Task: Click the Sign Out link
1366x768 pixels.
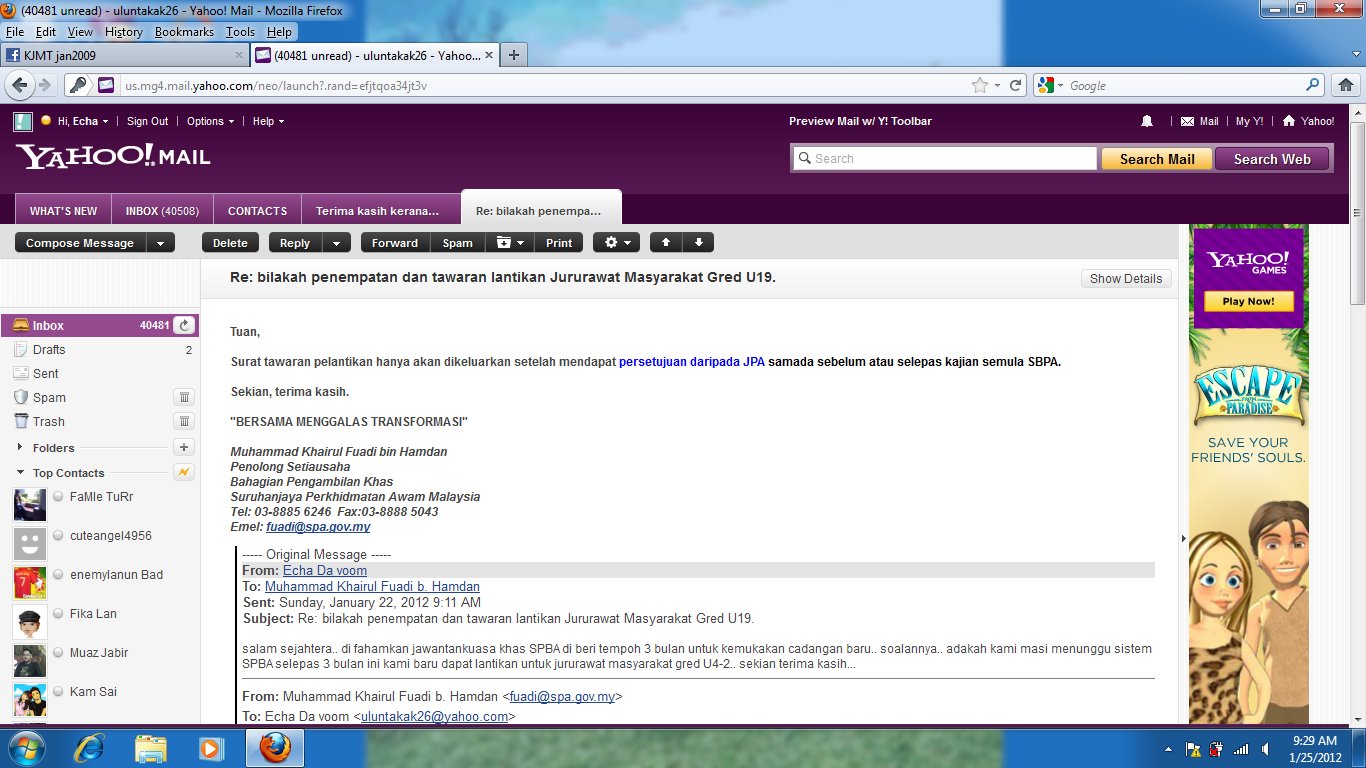Action: click(x=147, y=121)
